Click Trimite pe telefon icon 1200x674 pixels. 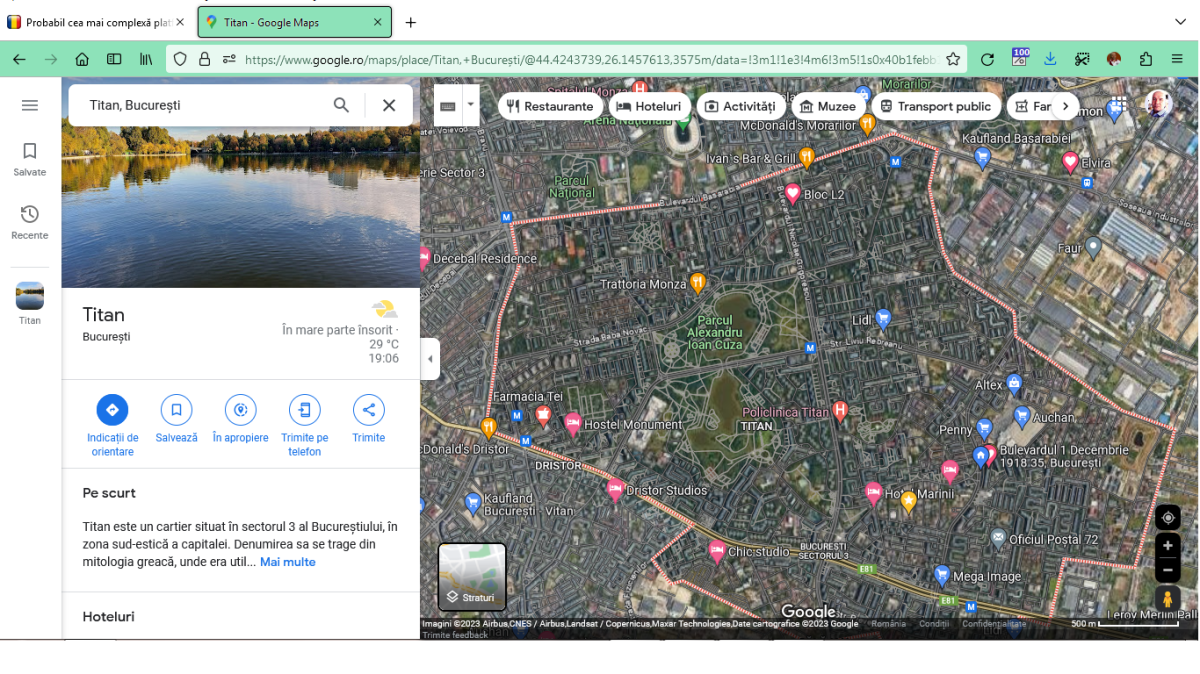304,410
